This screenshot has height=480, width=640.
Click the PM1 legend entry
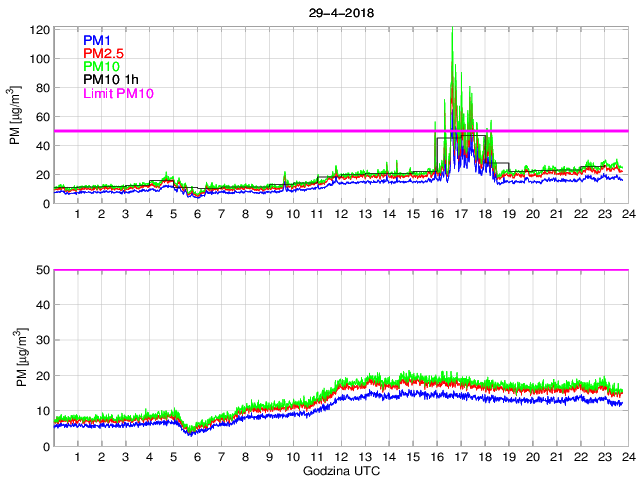tap(98, 39)
